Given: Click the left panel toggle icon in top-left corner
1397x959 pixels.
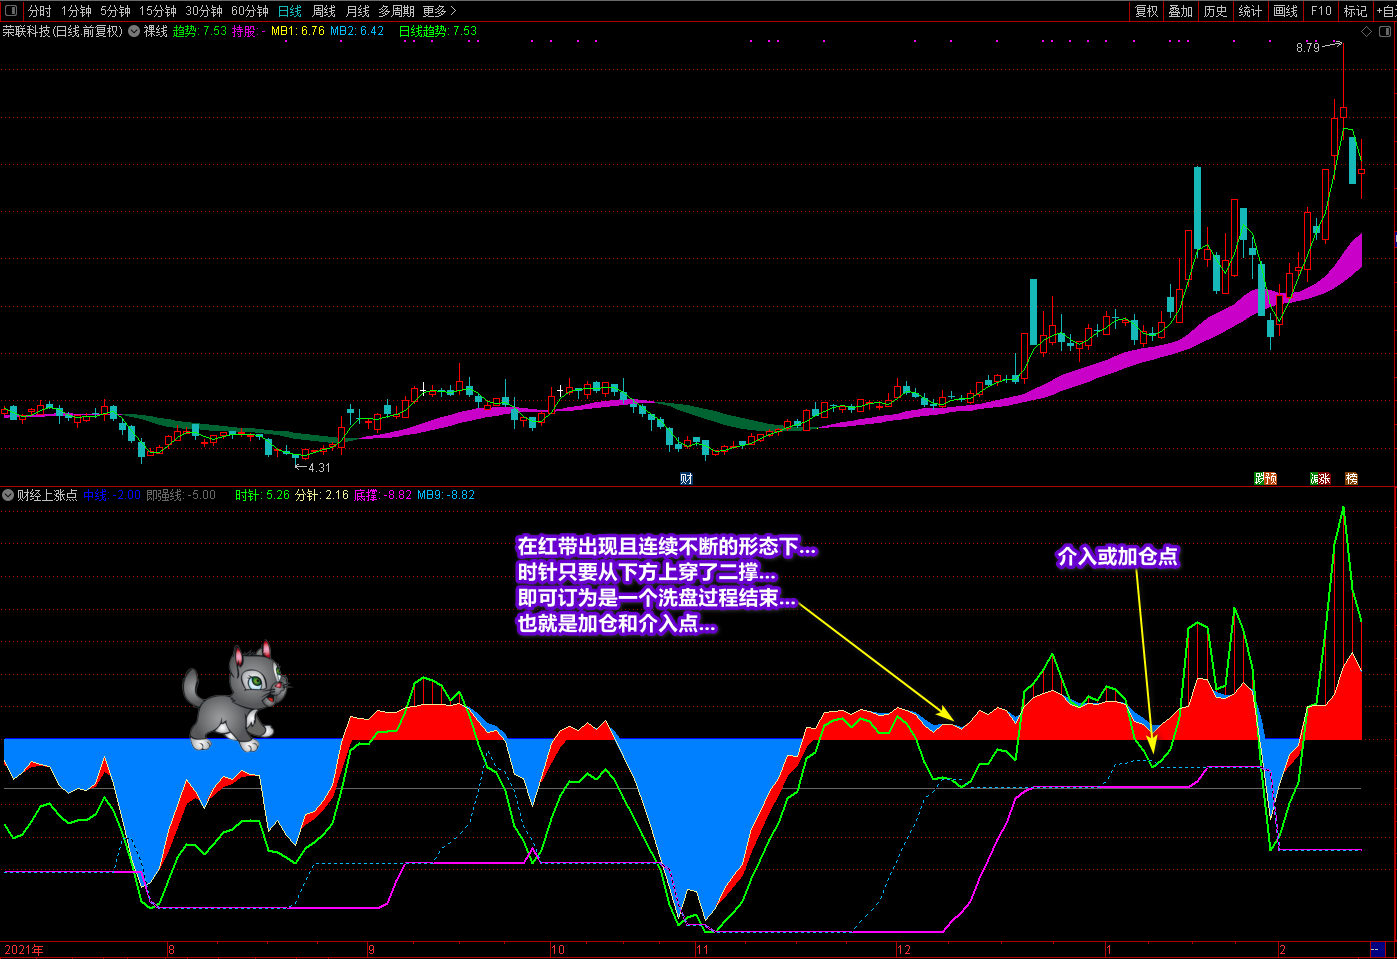Looking at the screenshot, I should 11,11.
